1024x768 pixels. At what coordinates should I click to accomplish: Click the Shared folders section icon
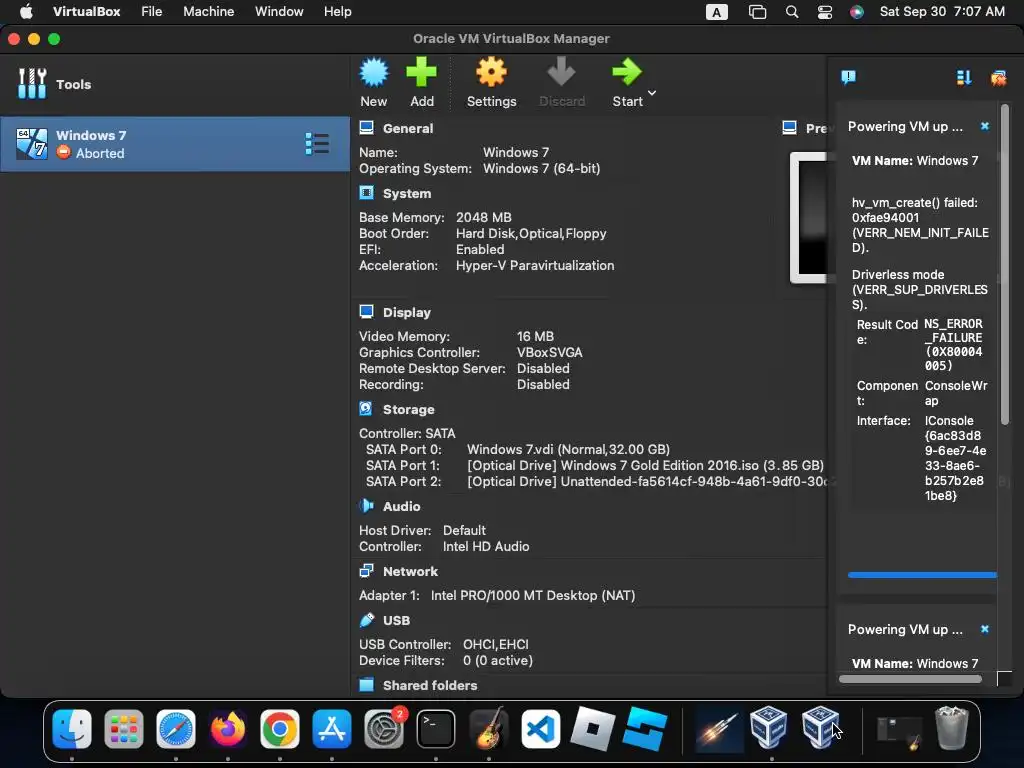point(366,684)
